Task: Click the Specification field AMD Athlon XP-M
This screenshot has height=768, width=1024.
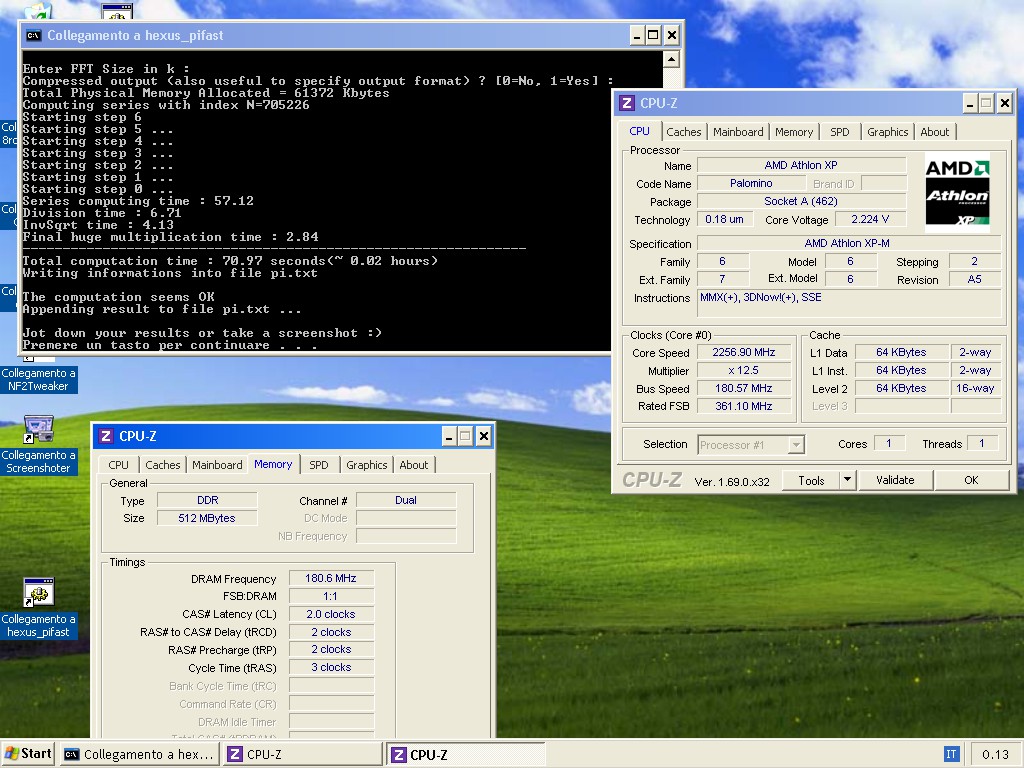Action: coord(848,243)
